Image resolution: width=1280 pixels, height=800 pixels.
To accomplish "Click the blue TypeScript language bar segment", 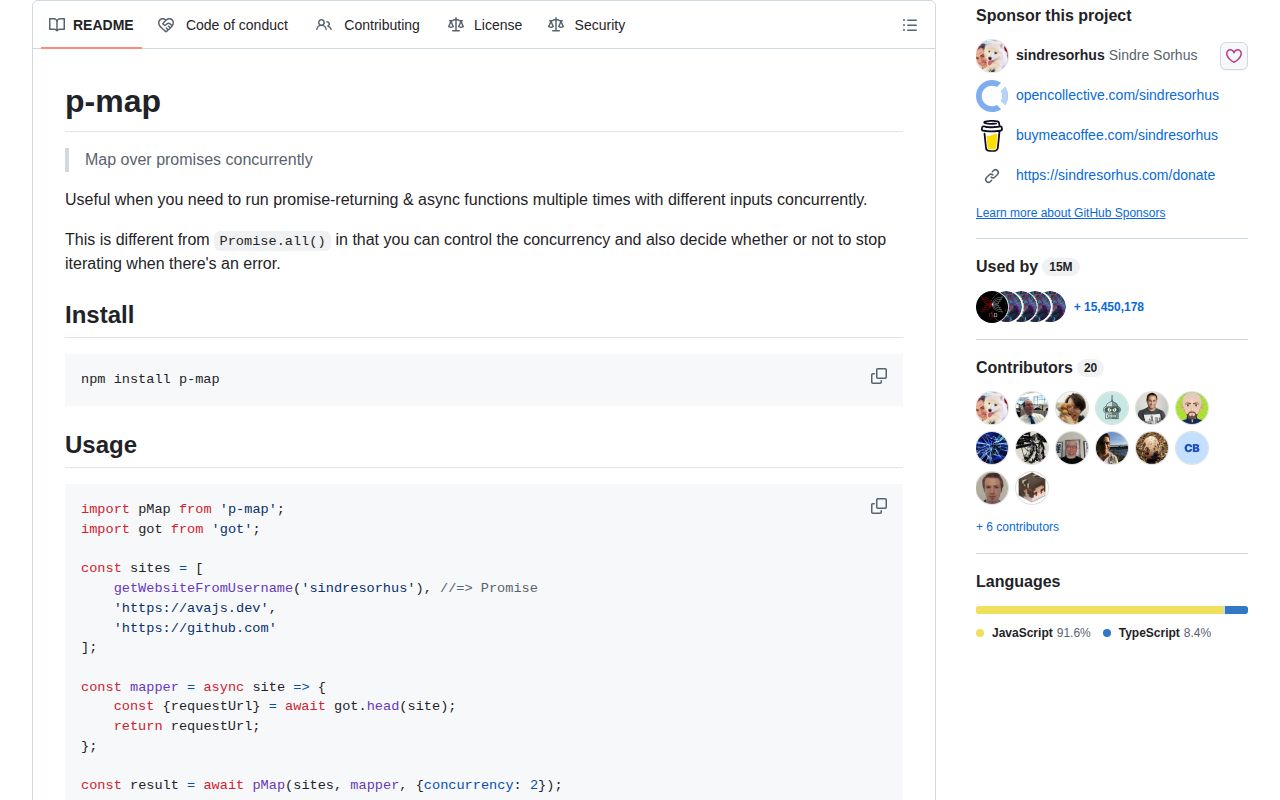I will tap(1237, 610).
